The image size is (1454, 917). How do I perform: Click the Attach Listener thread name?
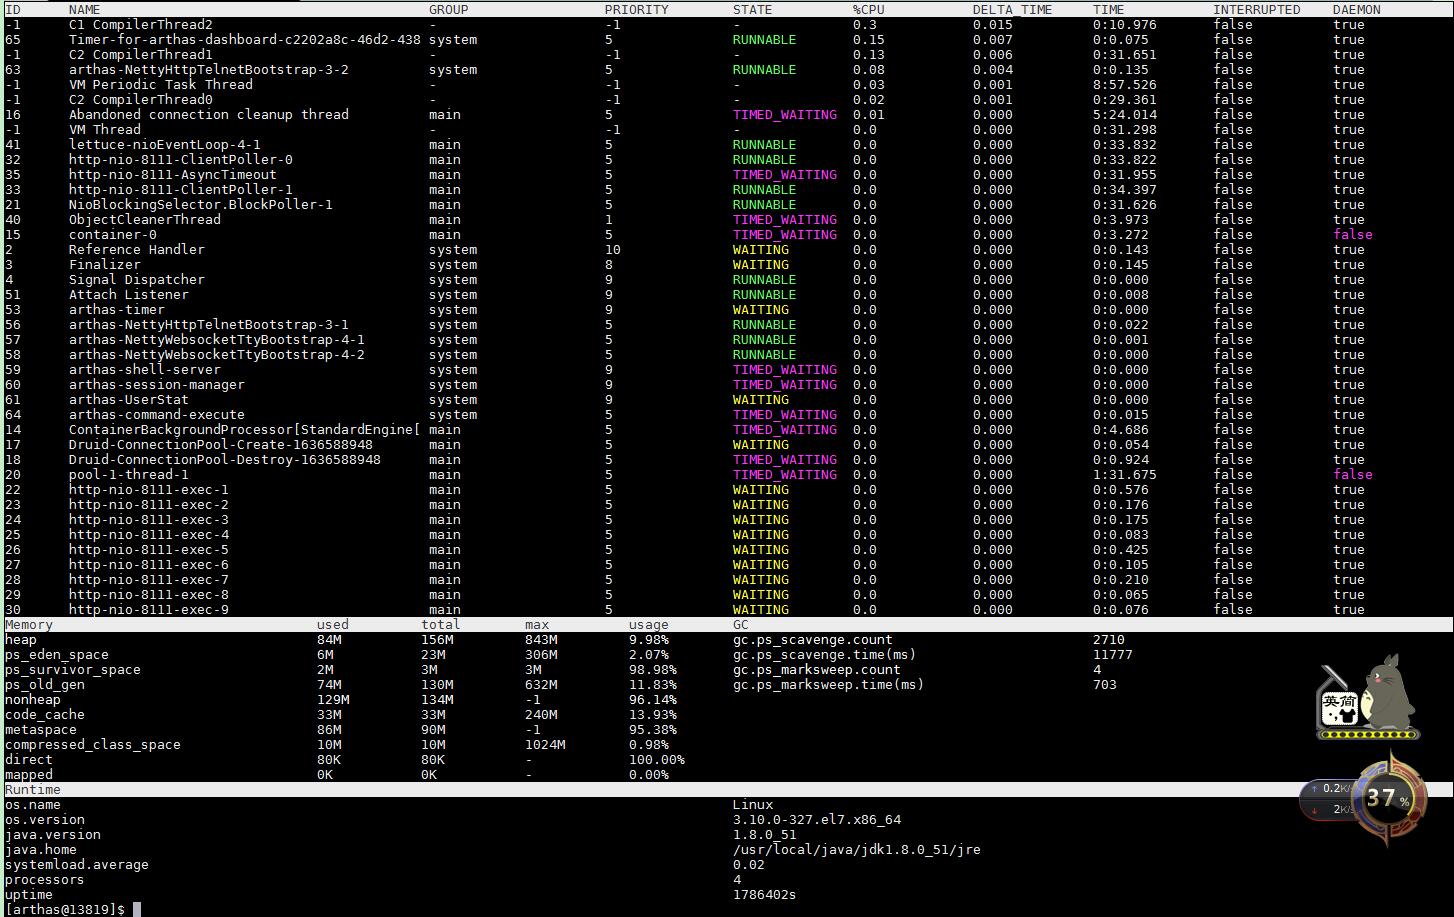[x=129, y=294]
